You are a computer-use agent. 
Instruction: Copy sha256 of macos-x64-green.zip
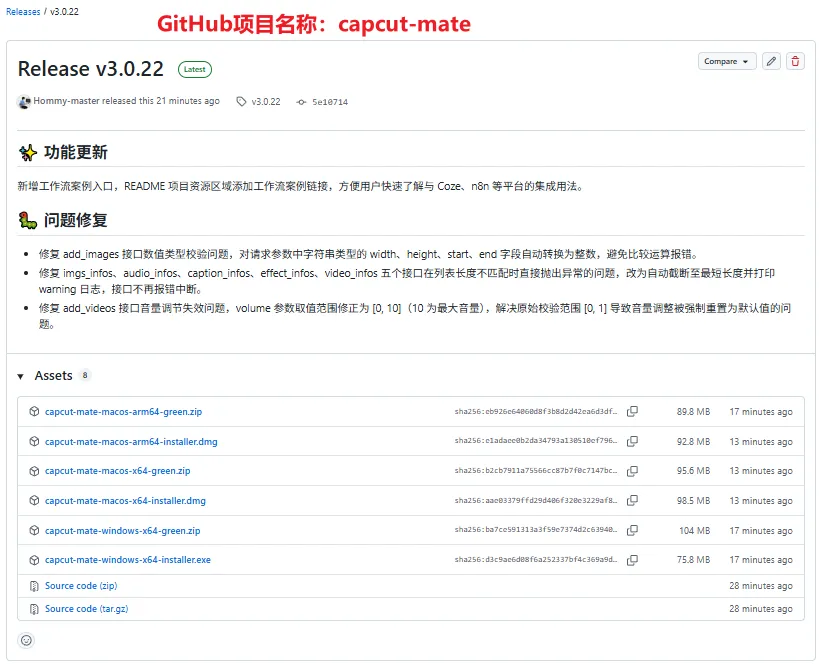coord(632,471)
